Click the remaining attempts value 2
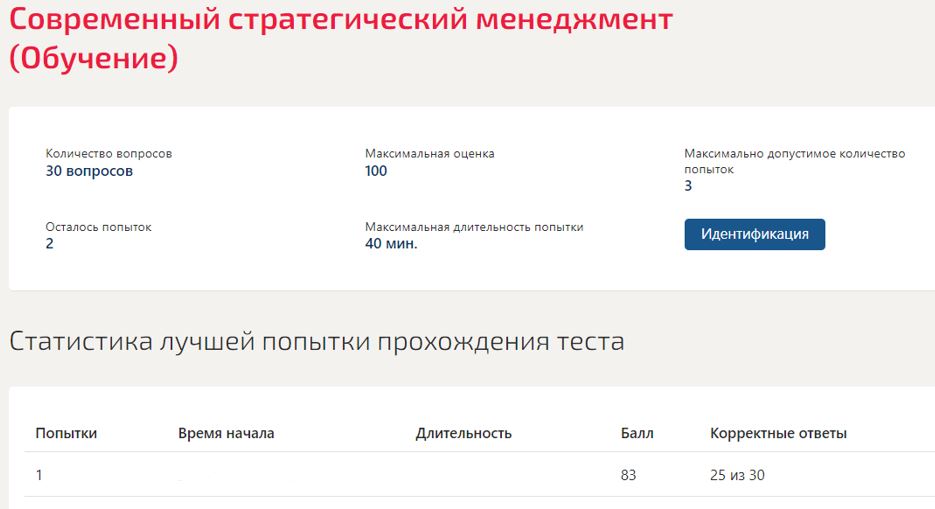 (50, 244)
